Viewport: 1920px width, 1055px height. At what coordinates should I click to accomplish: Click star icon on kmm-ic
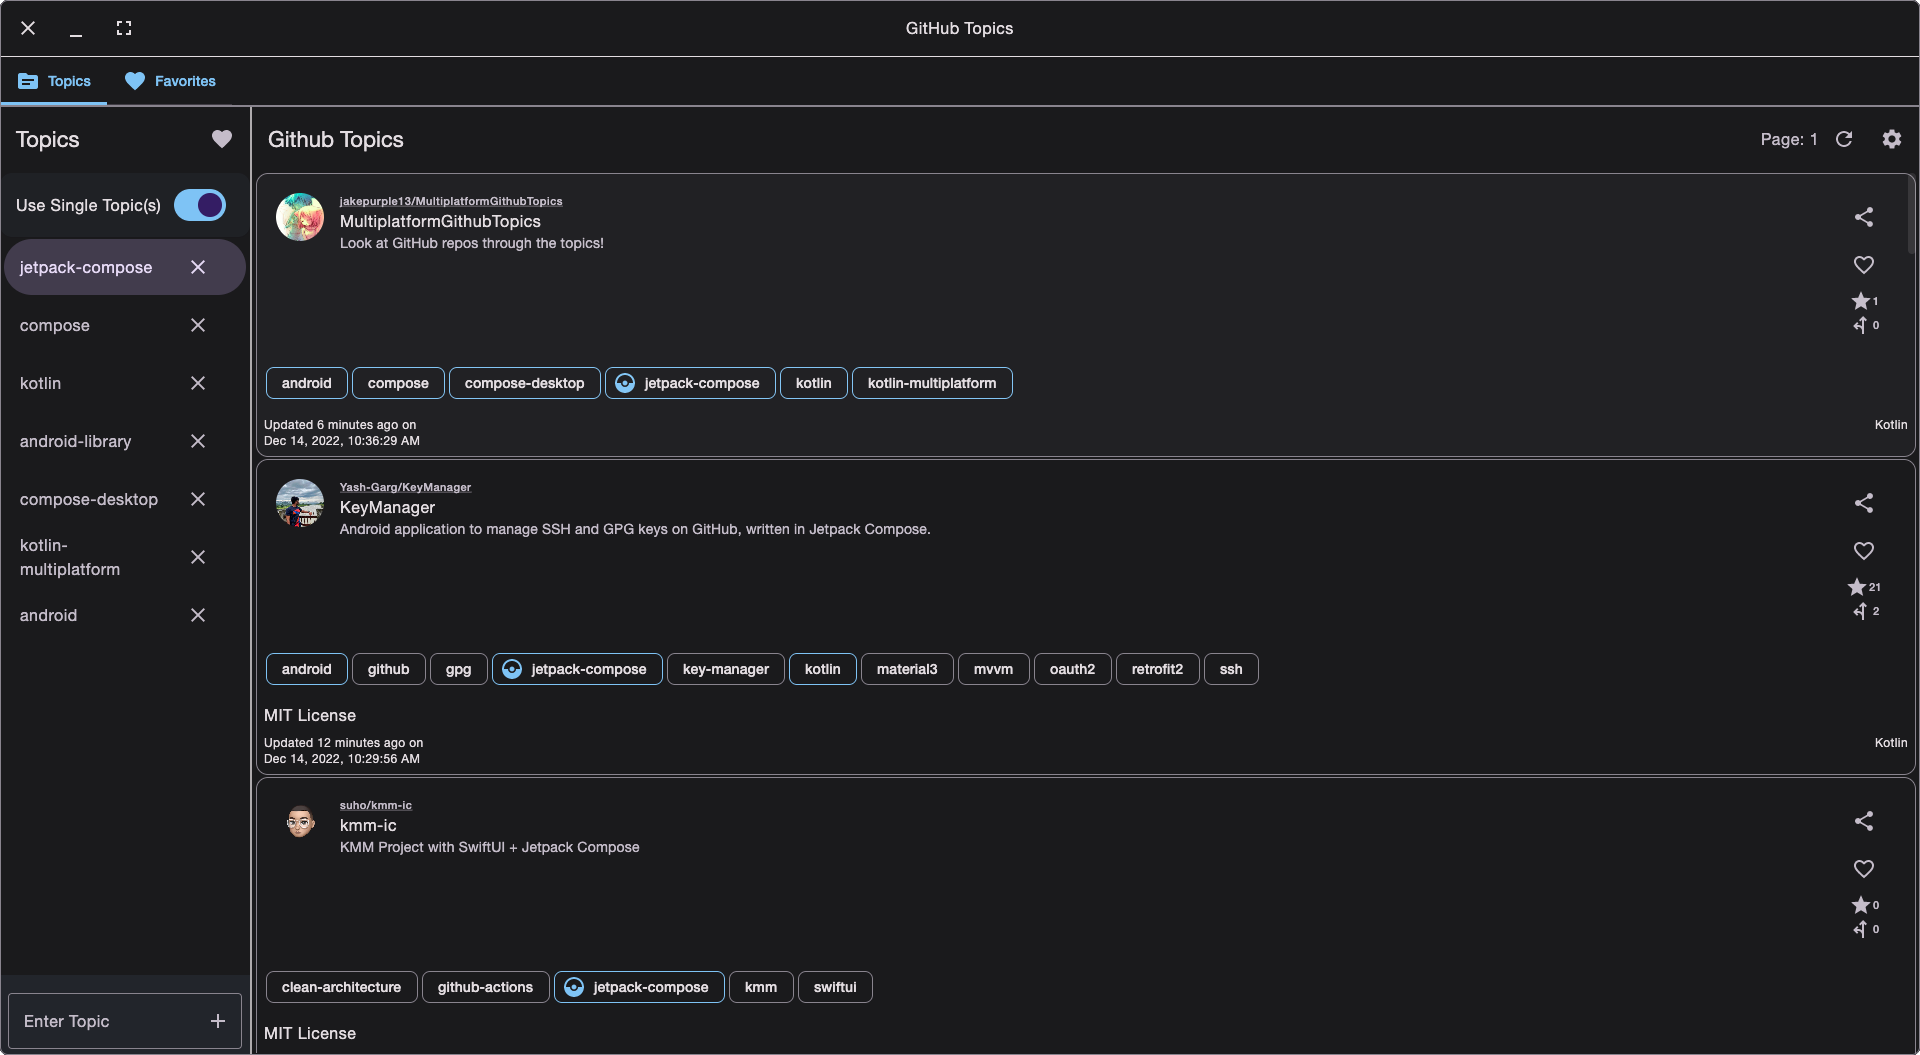click(x=1860, y=905)
